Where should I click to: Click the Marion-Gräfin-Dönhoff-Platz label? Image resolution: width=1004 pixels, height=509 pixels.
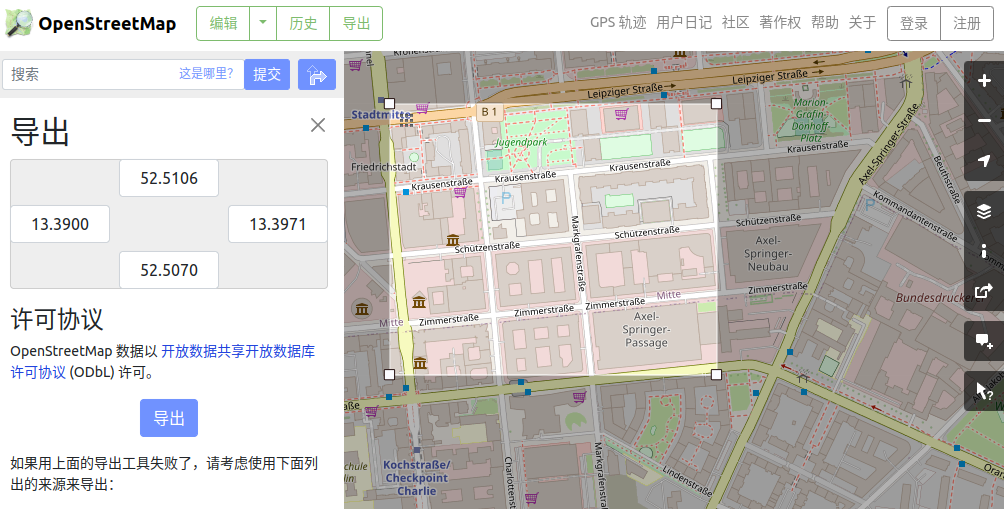[811, 120]
